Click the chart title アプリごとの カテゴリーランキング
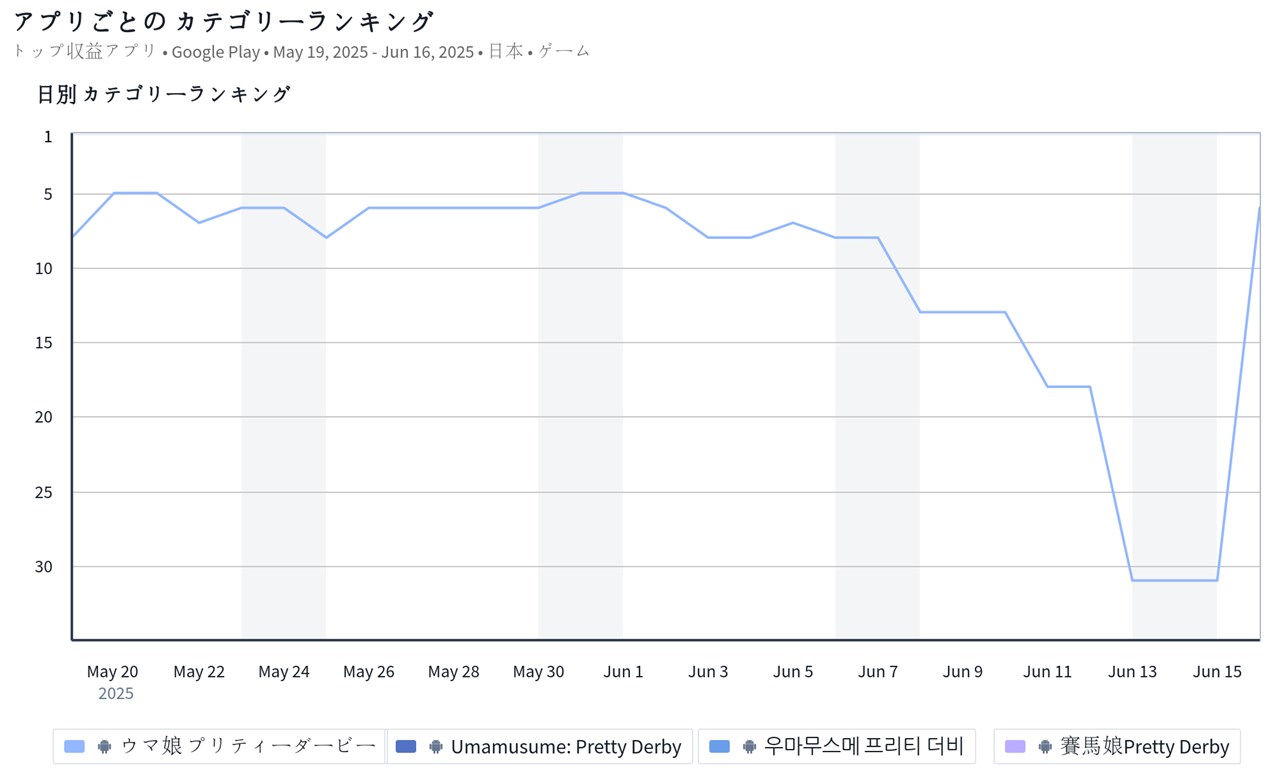 click(x=223, y=21)
